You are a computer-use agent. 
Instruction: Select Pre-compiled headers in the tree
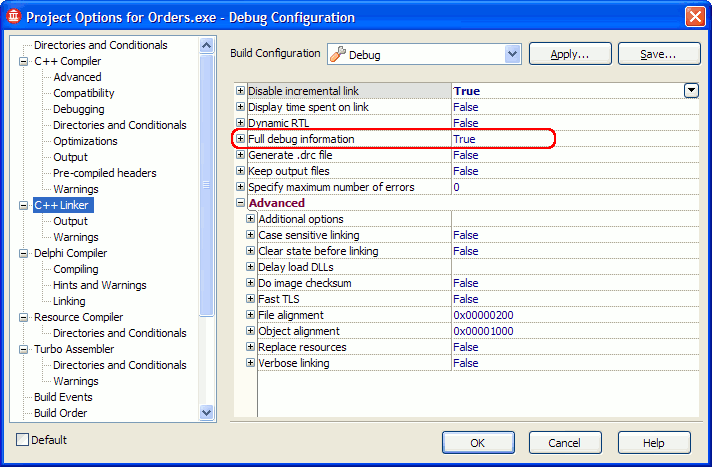pos(104,173)
